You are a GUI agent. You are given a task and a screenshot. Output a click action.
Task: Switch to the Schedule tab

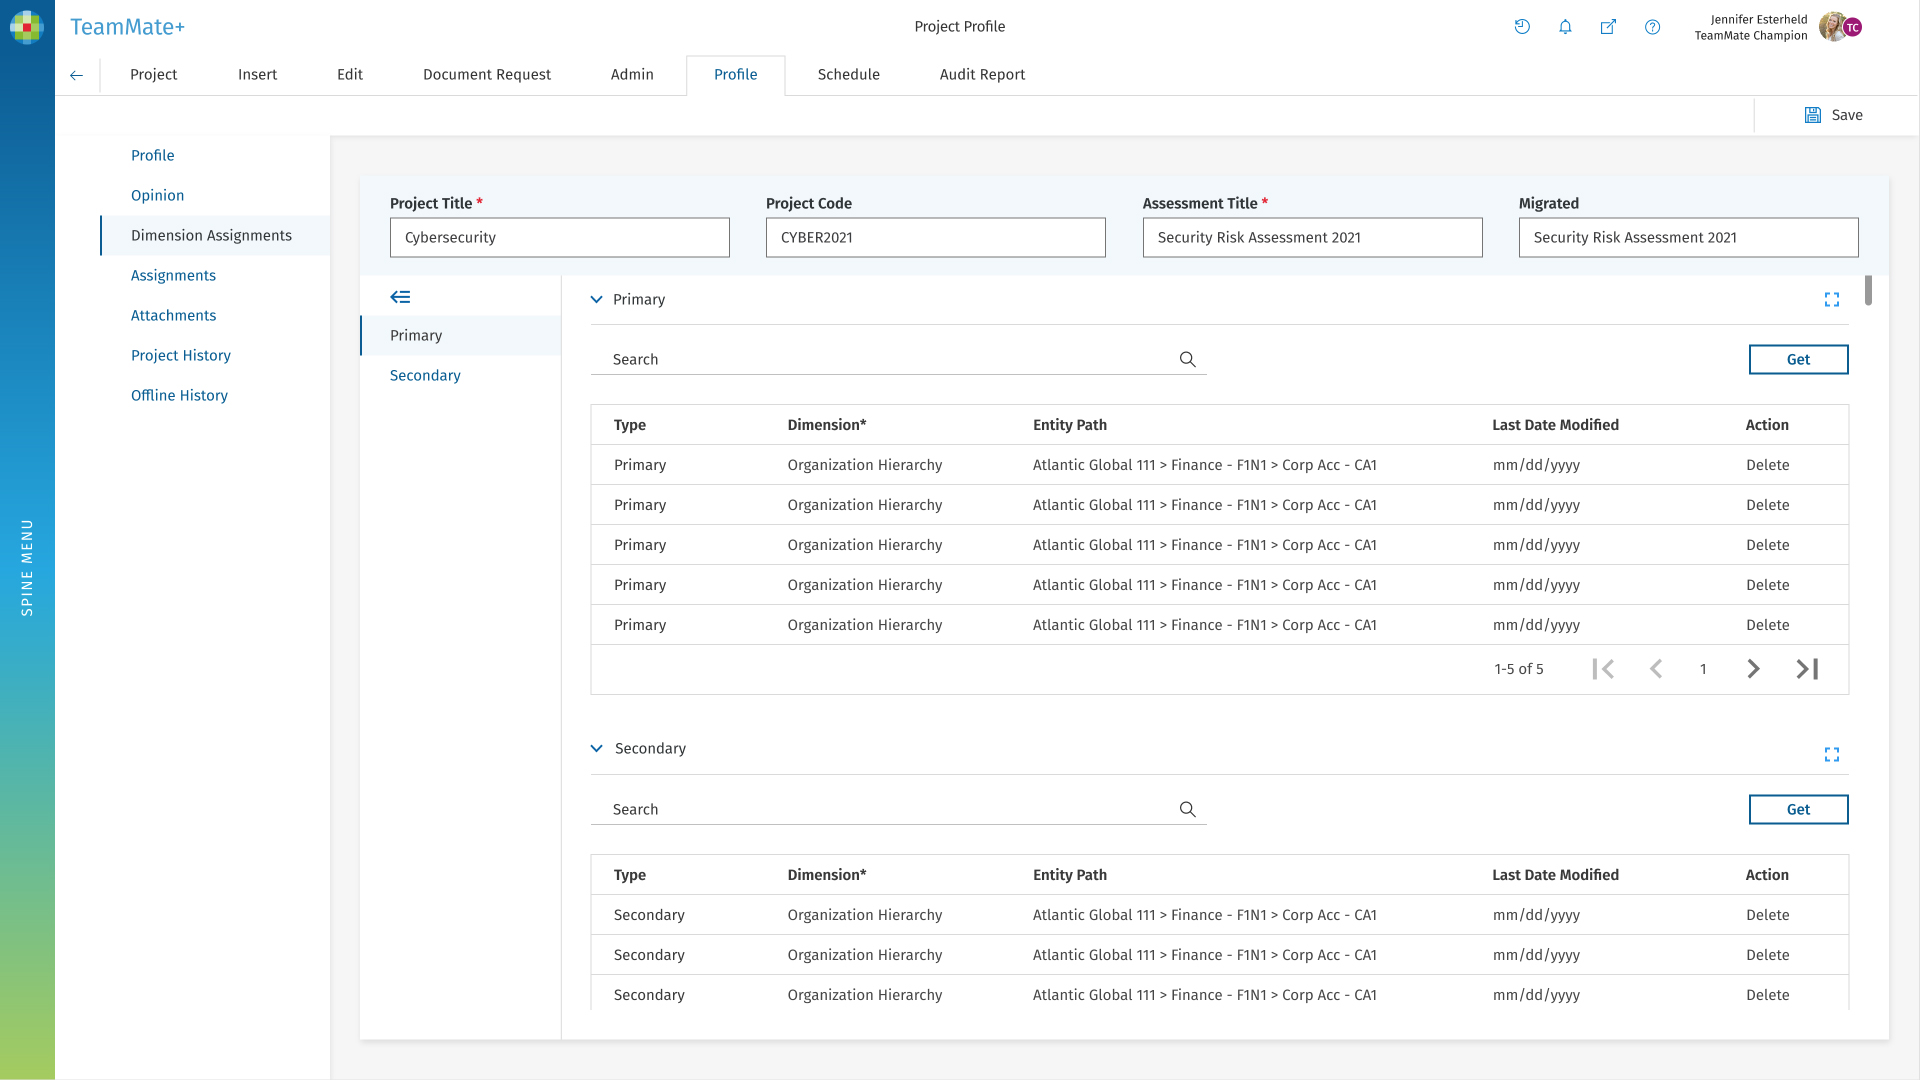848,75
